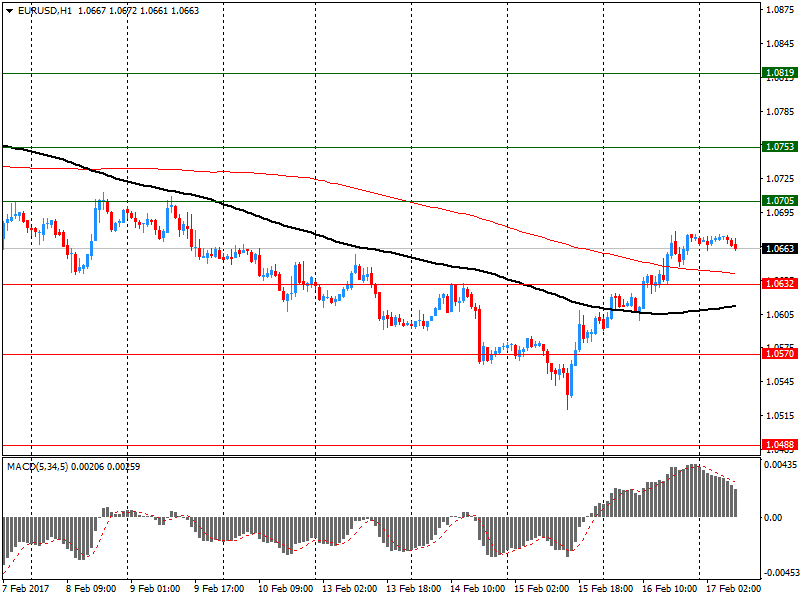This screenshot has height=600, width=800.
Task: Click the EURUSD,H1 symbol title text
Action: (x=45, y=11)
